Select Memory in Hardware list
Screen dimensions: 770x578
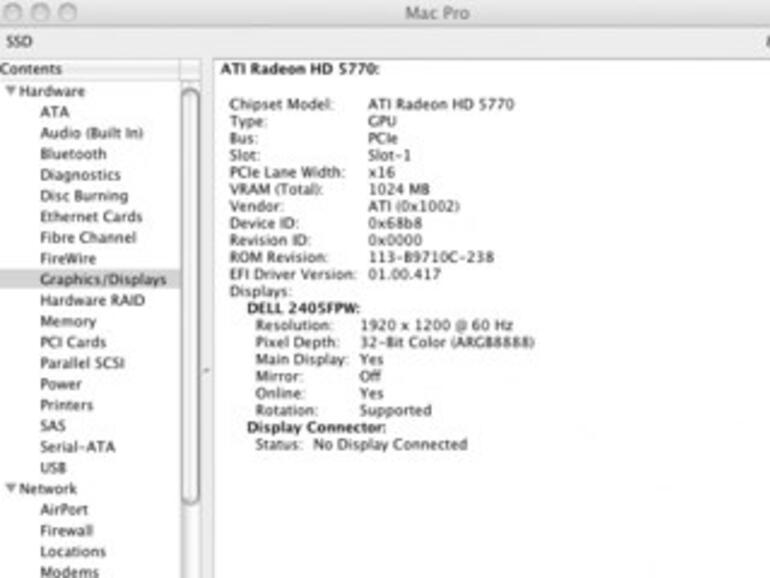(x=68, y=321)
